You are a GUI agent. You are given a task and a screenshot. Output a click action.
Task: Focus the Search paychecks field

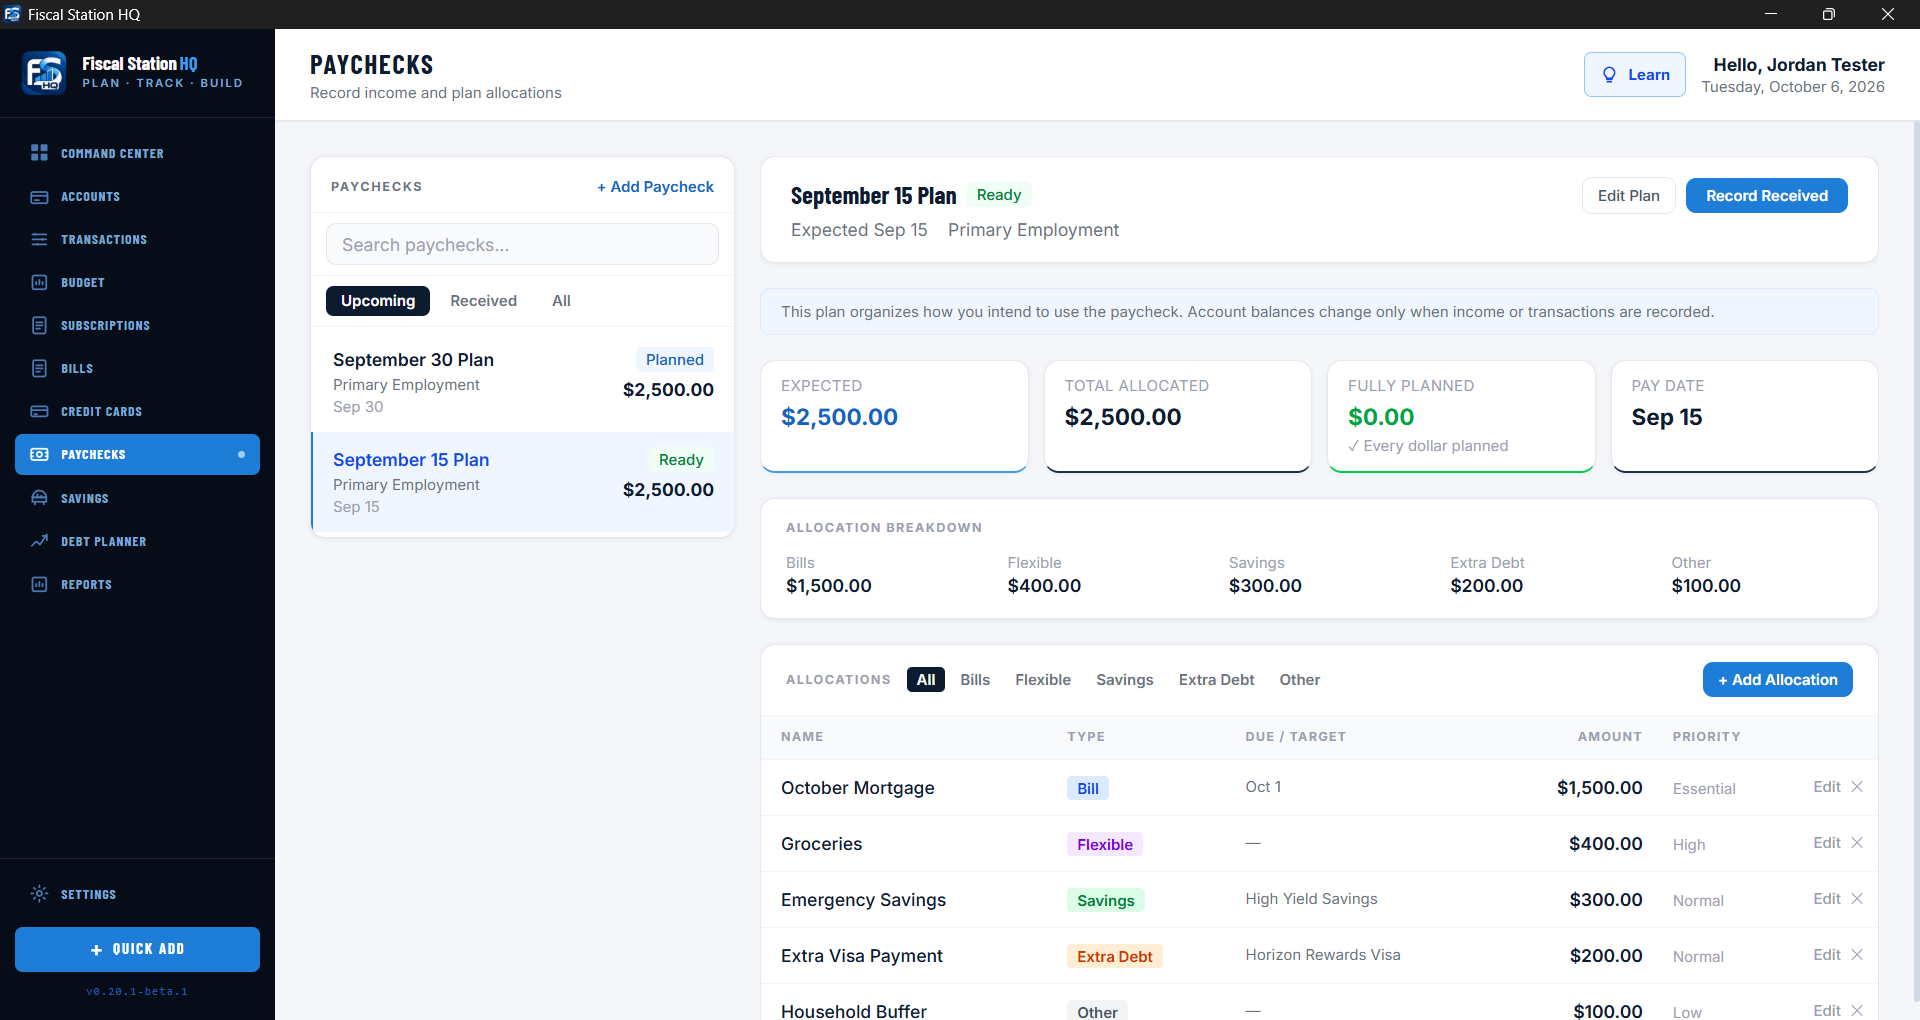click(522, 245)
